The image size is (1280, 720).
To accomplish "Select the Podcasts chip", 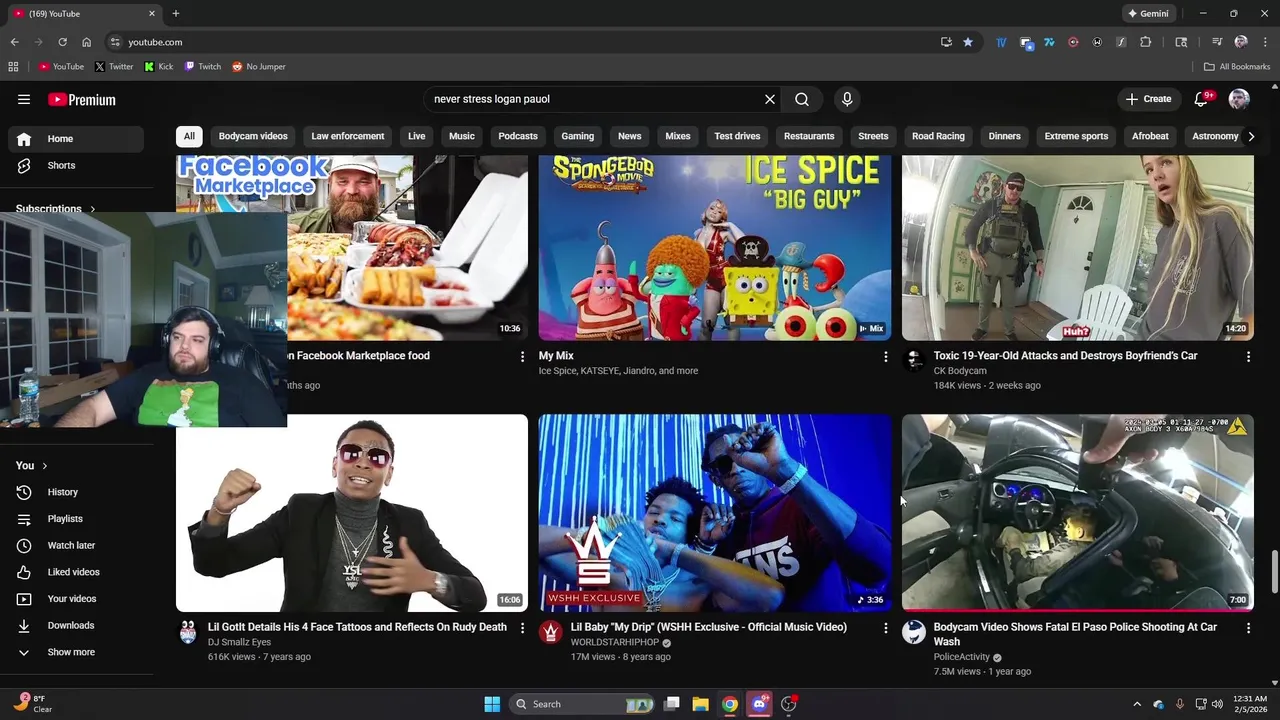I will 518,136.
